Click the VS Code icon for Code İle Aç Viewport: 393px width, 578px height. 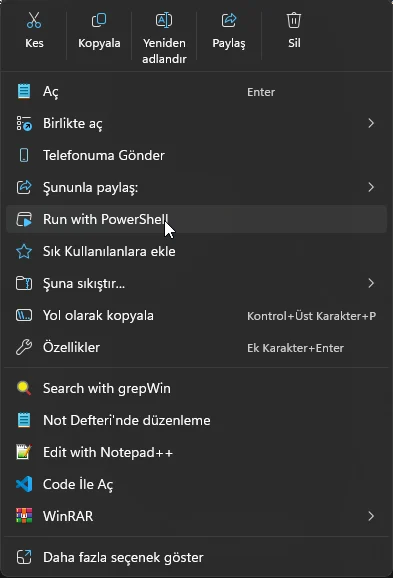[x=24, y=484]
